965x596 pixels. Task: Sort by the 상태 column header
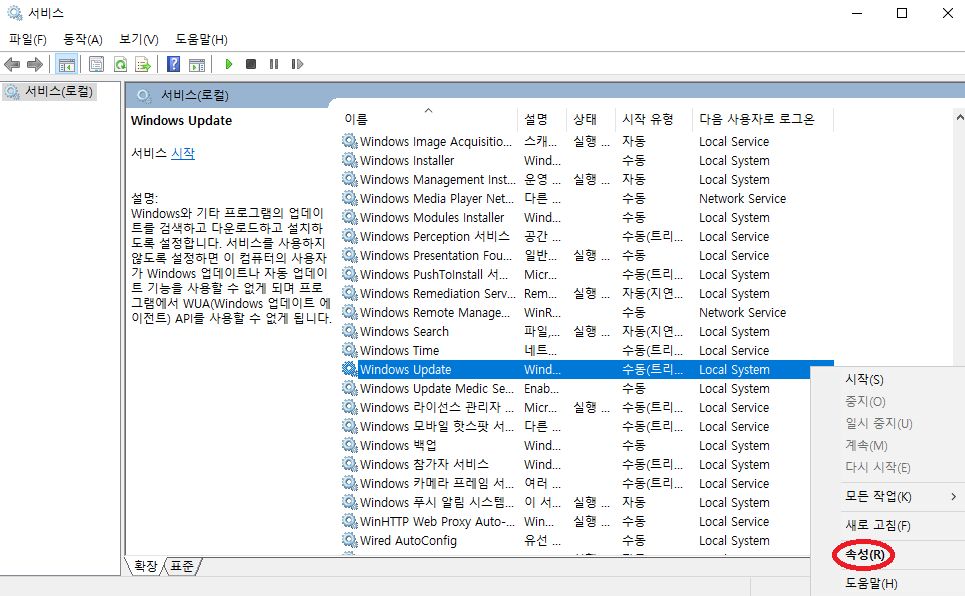(x=591, y=119)
